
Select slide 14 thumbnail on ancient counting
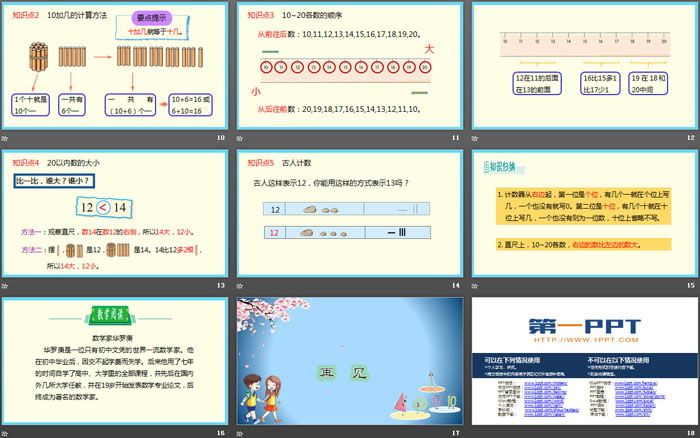[350, 213]
